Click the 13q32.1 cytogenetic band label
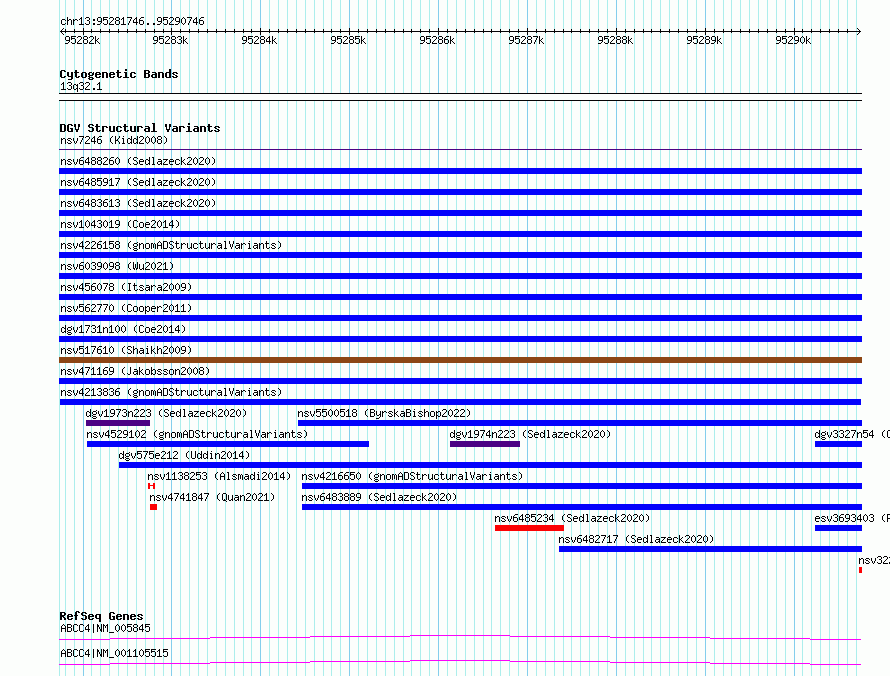The height and width of the screenshot is (676, 890). [x=81, y=86]
